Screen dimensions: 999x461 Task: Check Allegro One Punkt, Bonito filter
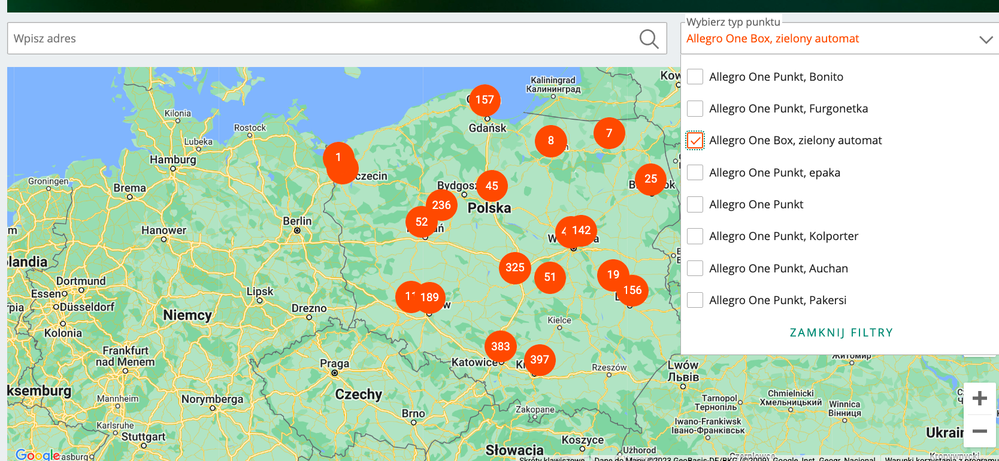[x=695, y=77]
